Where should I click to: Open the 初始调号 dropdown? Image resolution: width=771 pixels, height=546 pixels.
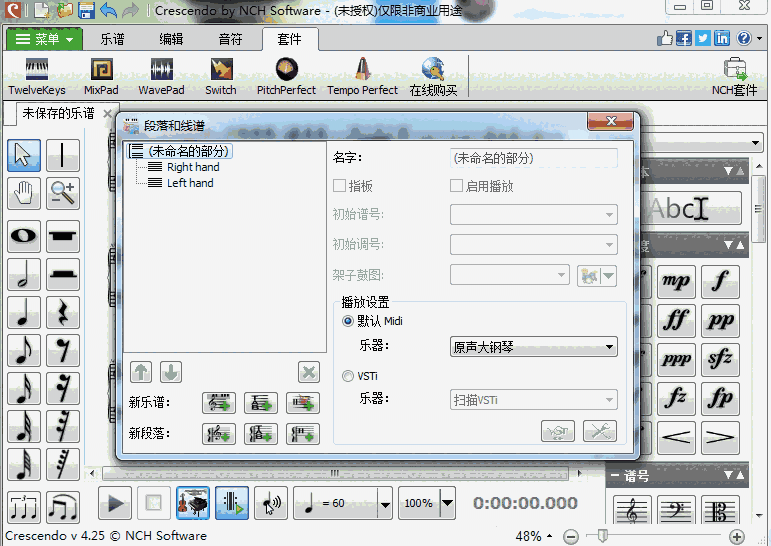pos(534,244)
